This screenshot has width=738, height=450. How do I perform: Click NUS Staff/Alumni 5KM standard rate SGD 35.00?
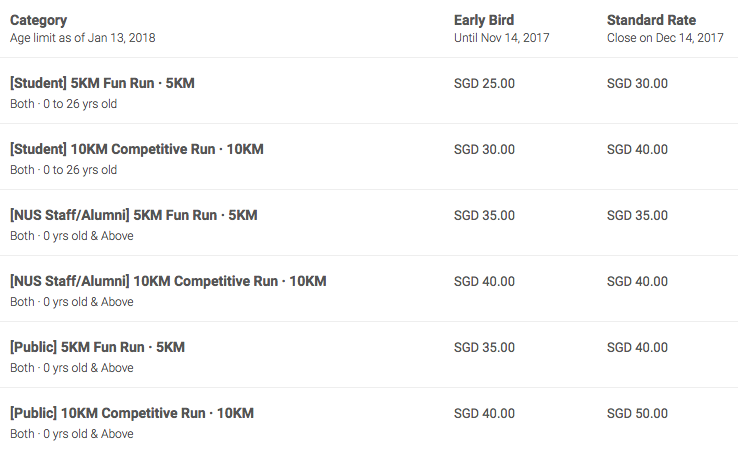click(637, 215)
